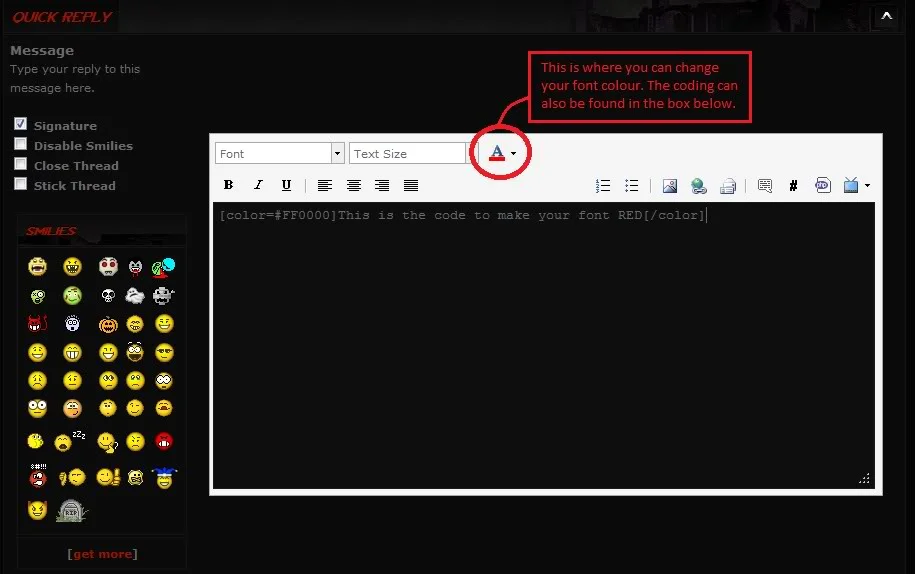This screenshot has height=574, width=915.
Task: Insert the red devil smiley
Action: click(37, 323)
